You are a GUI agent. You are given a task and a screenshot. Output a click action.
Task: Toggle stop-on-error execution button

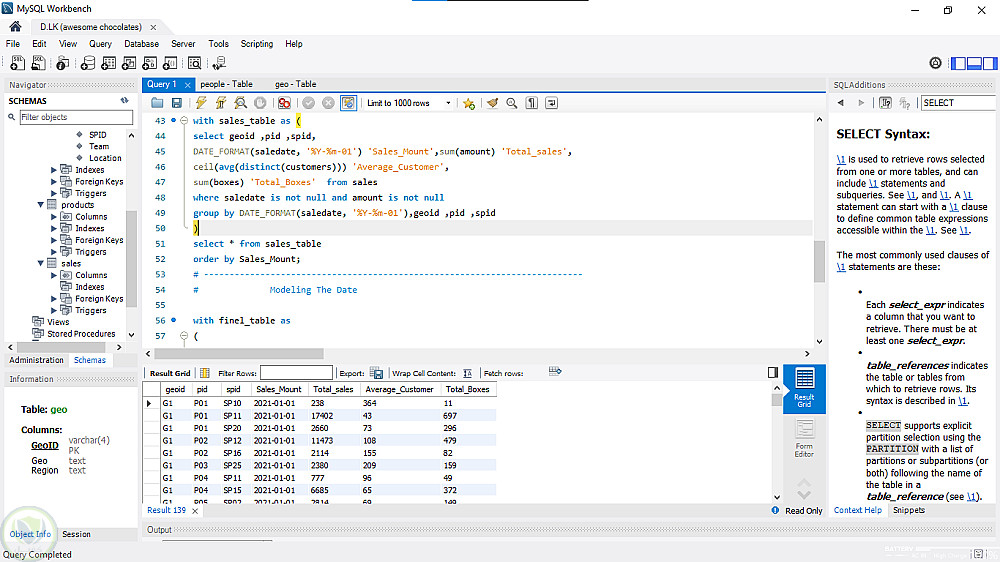(x=284, y=103)
